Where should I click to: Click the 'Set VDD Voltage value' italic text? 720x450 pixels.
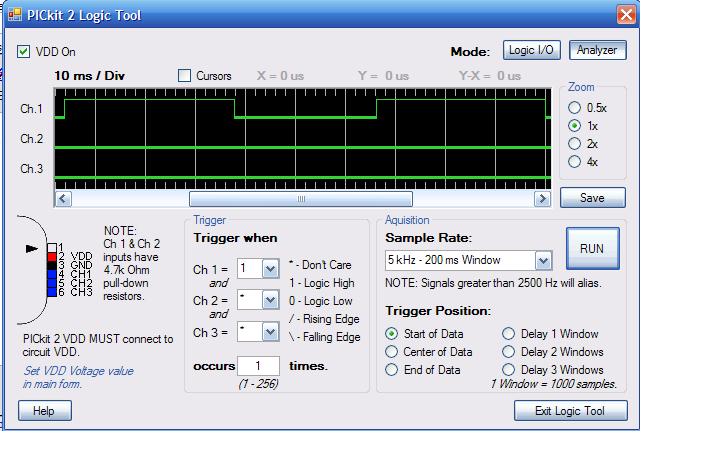[79, 371]
